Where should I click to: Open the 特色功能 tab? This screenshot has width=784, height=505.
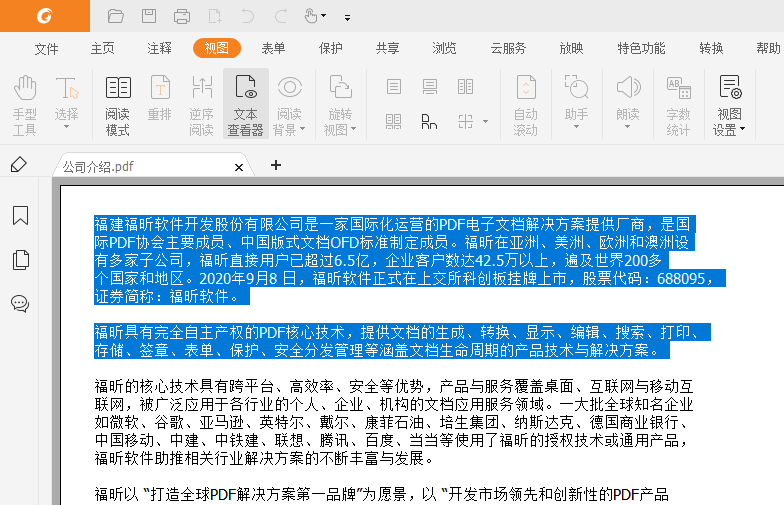click(x=641, y=48)
